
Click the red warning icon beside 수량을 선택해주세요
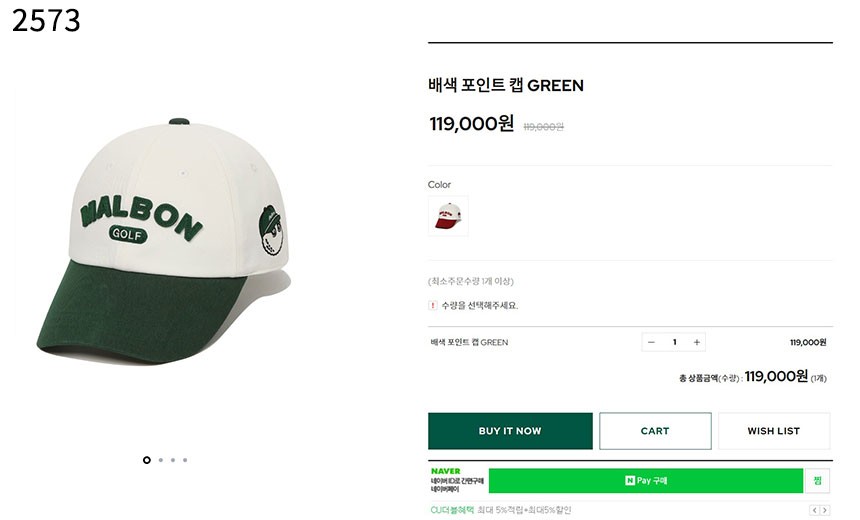433,305
